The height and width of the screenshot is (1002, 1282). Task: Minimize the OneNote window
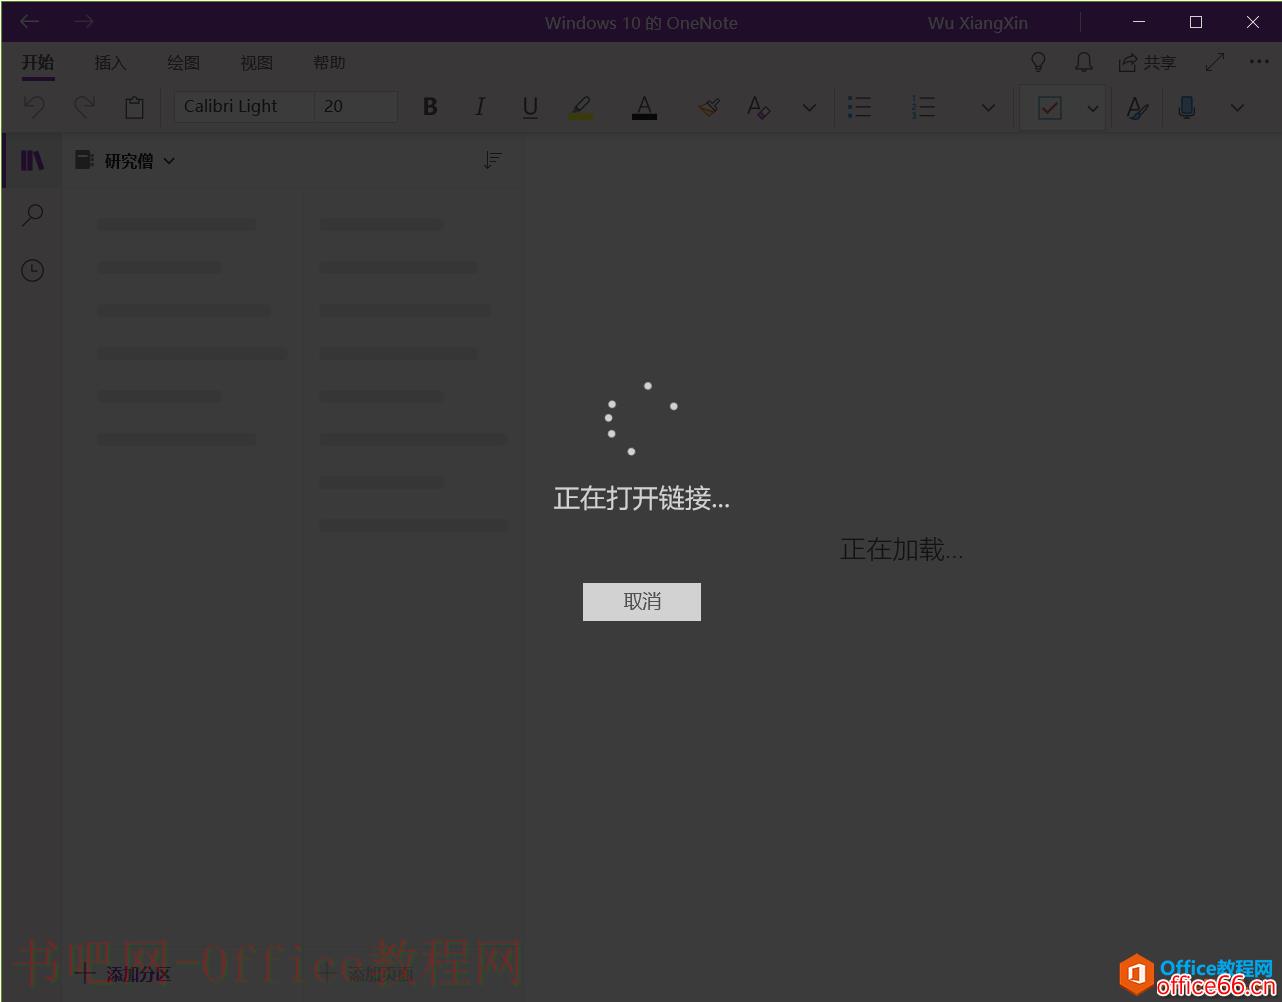point(1138,21)
